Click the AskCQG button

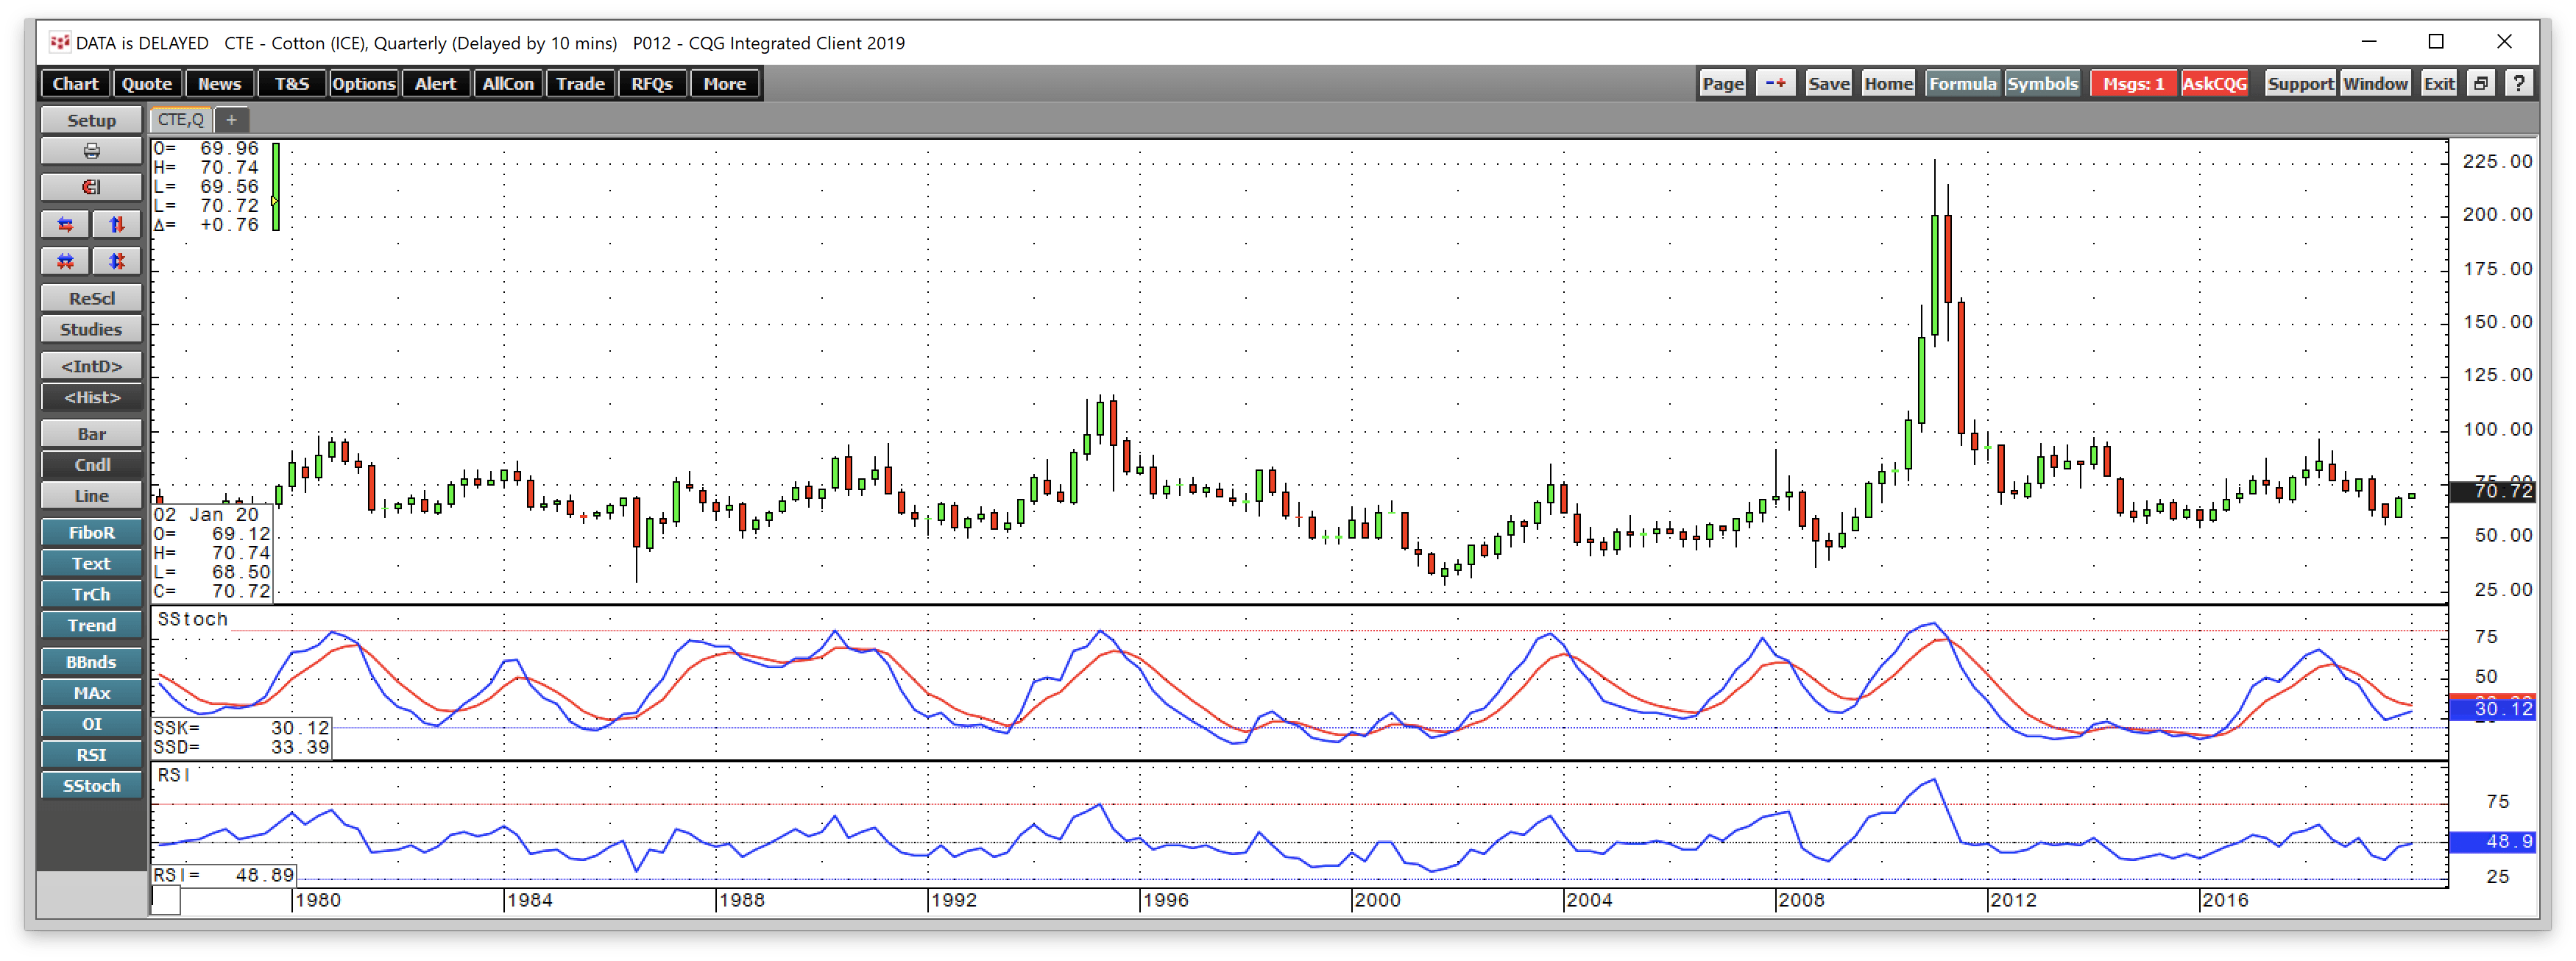point(2215,83)
